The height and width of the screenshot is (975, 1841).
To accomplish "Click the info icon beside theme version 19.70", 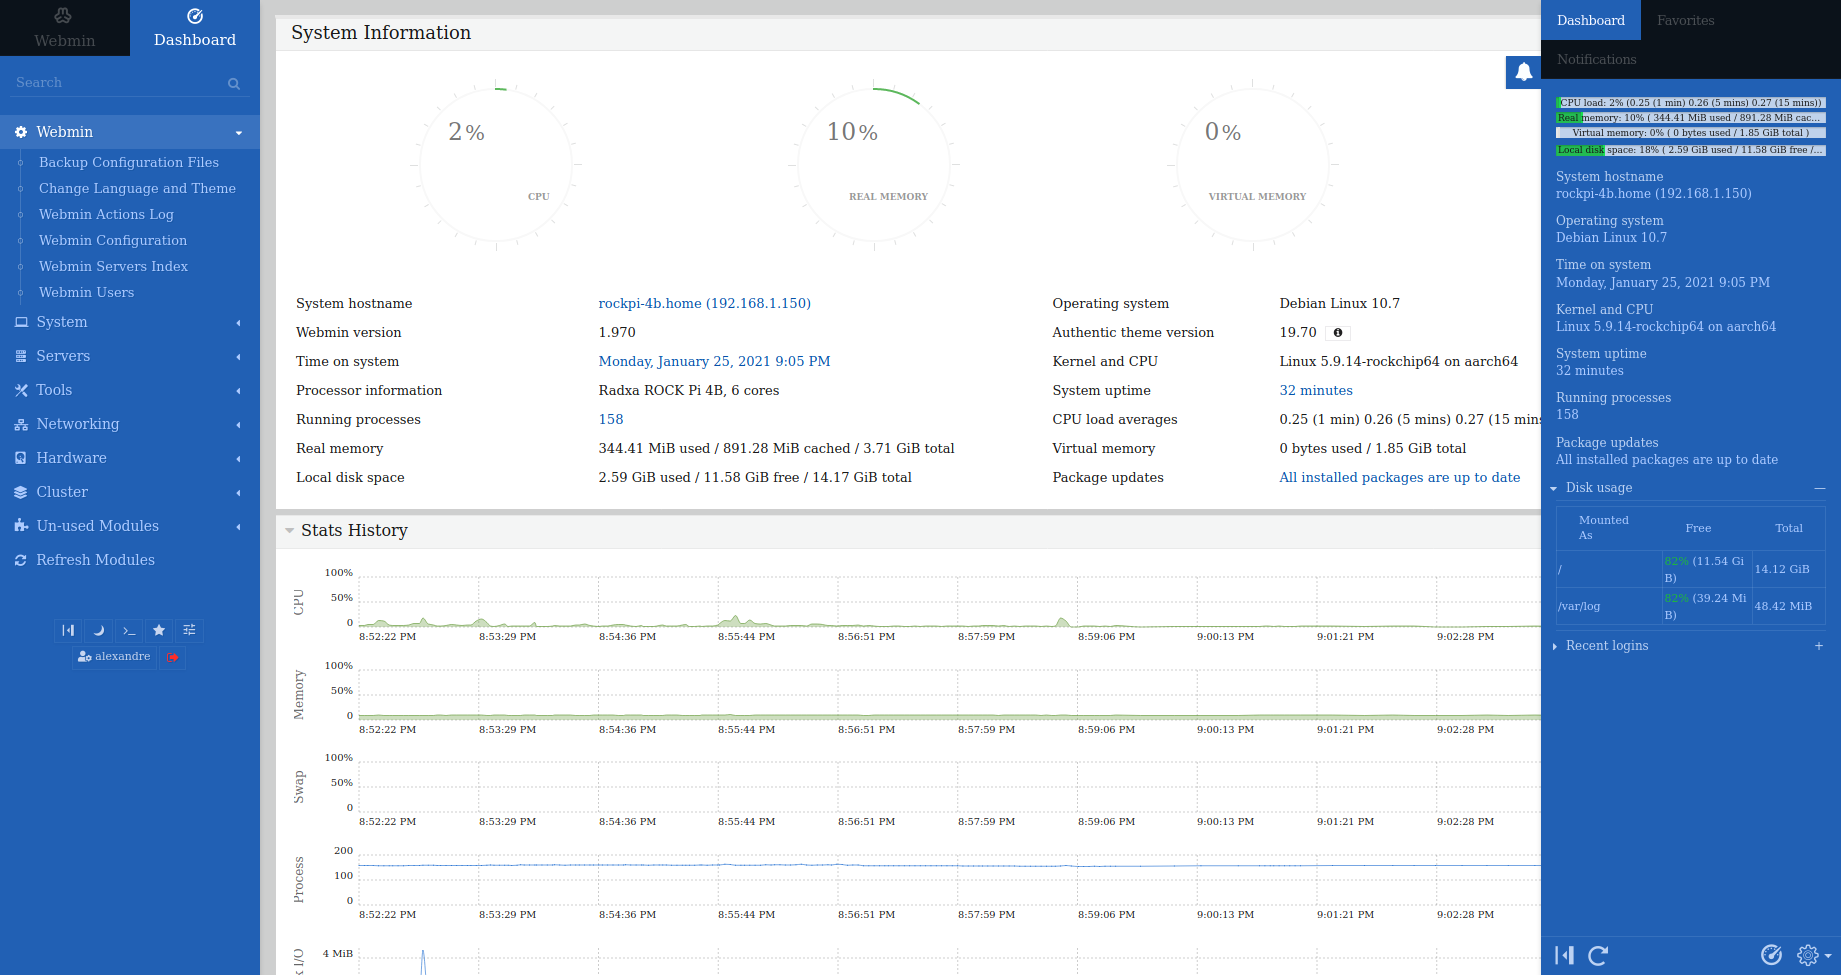I will click(x=1338, y=333).
